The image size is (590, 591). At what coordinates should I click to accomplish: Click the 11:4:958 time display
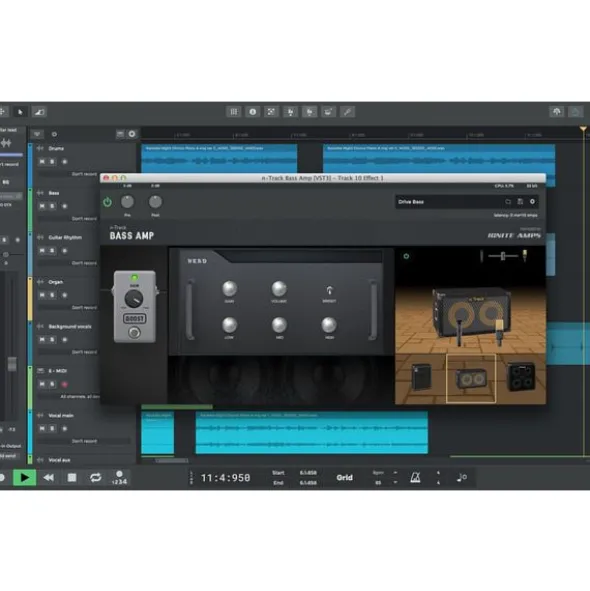point(225,478)
